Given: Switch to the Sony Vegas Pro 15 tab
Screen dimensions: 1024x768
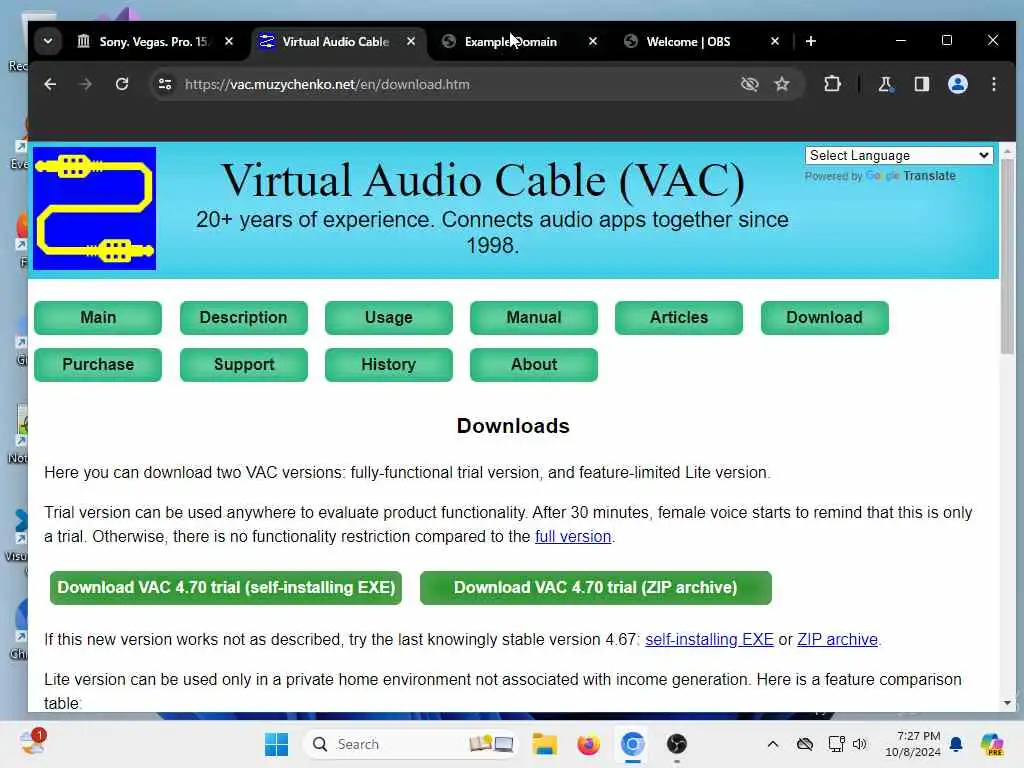Looking at the screenshot, I should [x=154, y=42].
